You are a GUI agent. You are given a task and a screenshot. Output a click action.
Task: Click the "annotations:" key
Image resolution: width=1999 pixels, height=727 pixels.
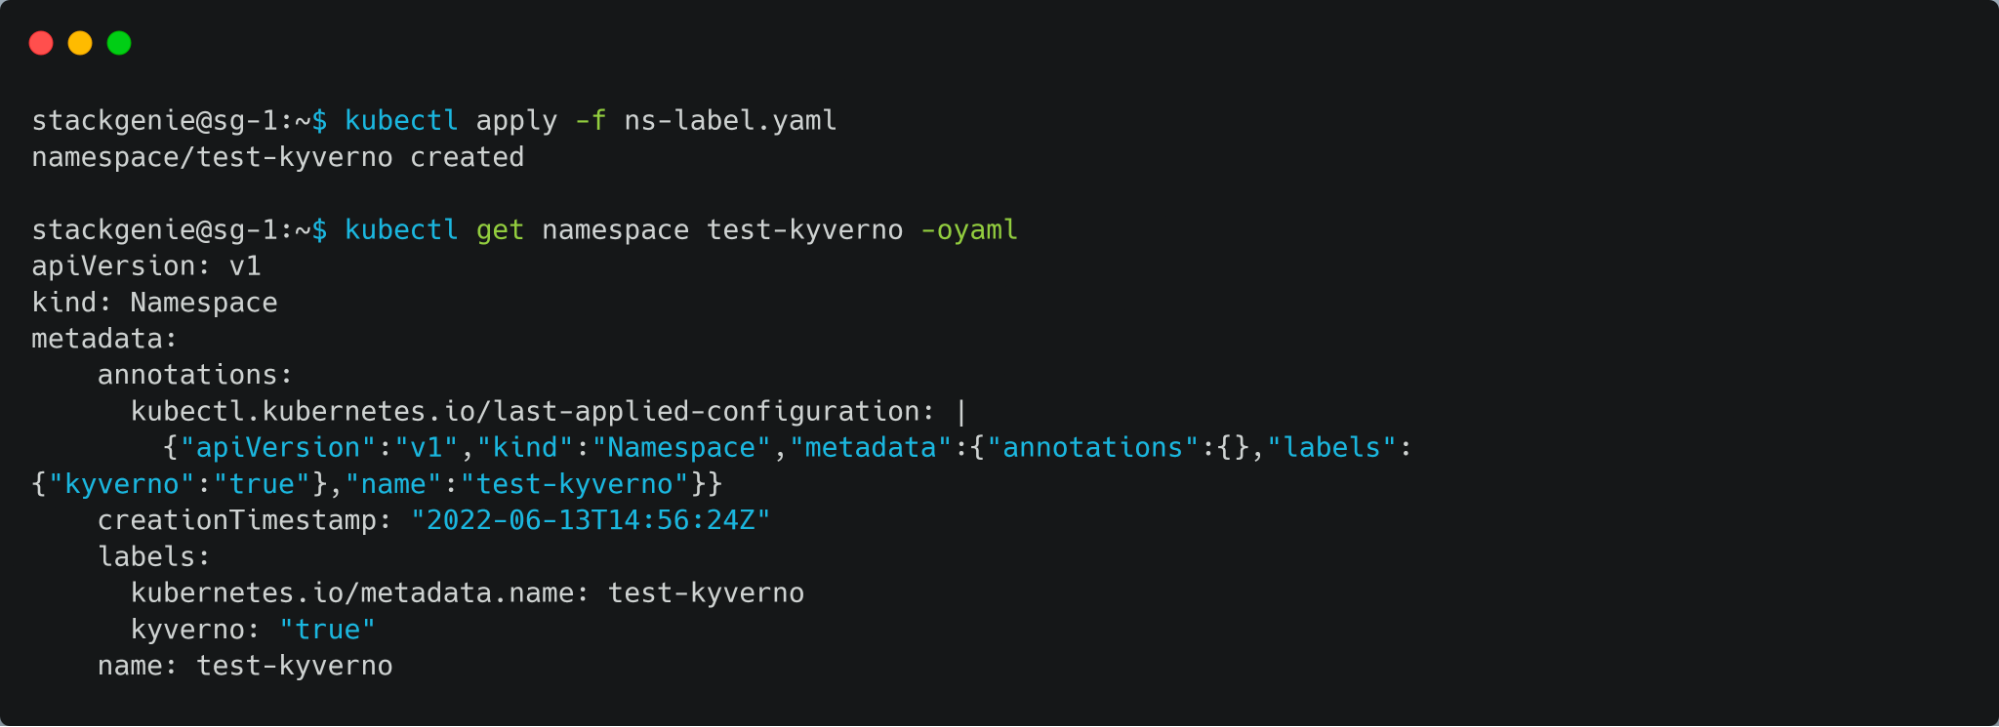[x=195, y=375]
